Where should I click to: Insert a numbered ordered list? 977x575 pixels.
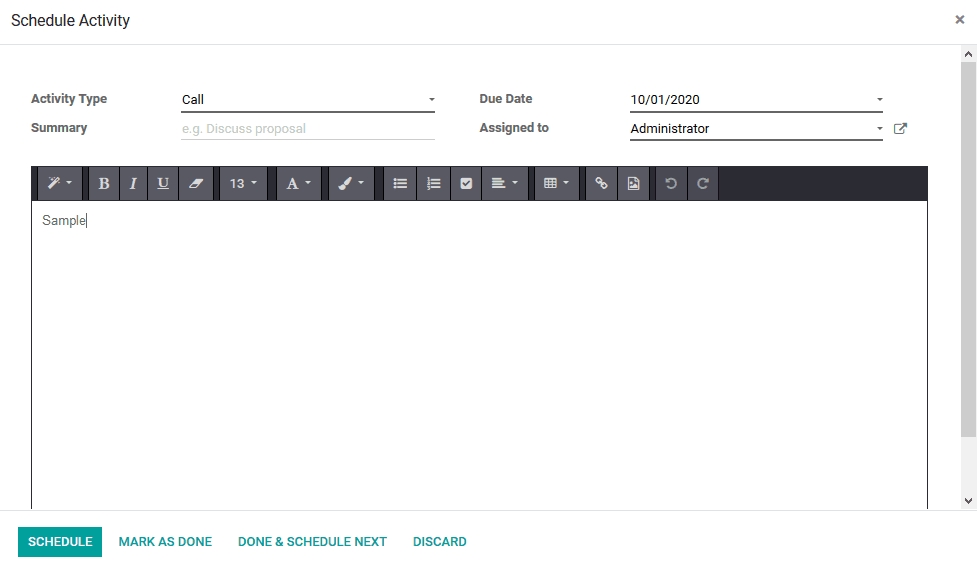(x=433, y=184)
